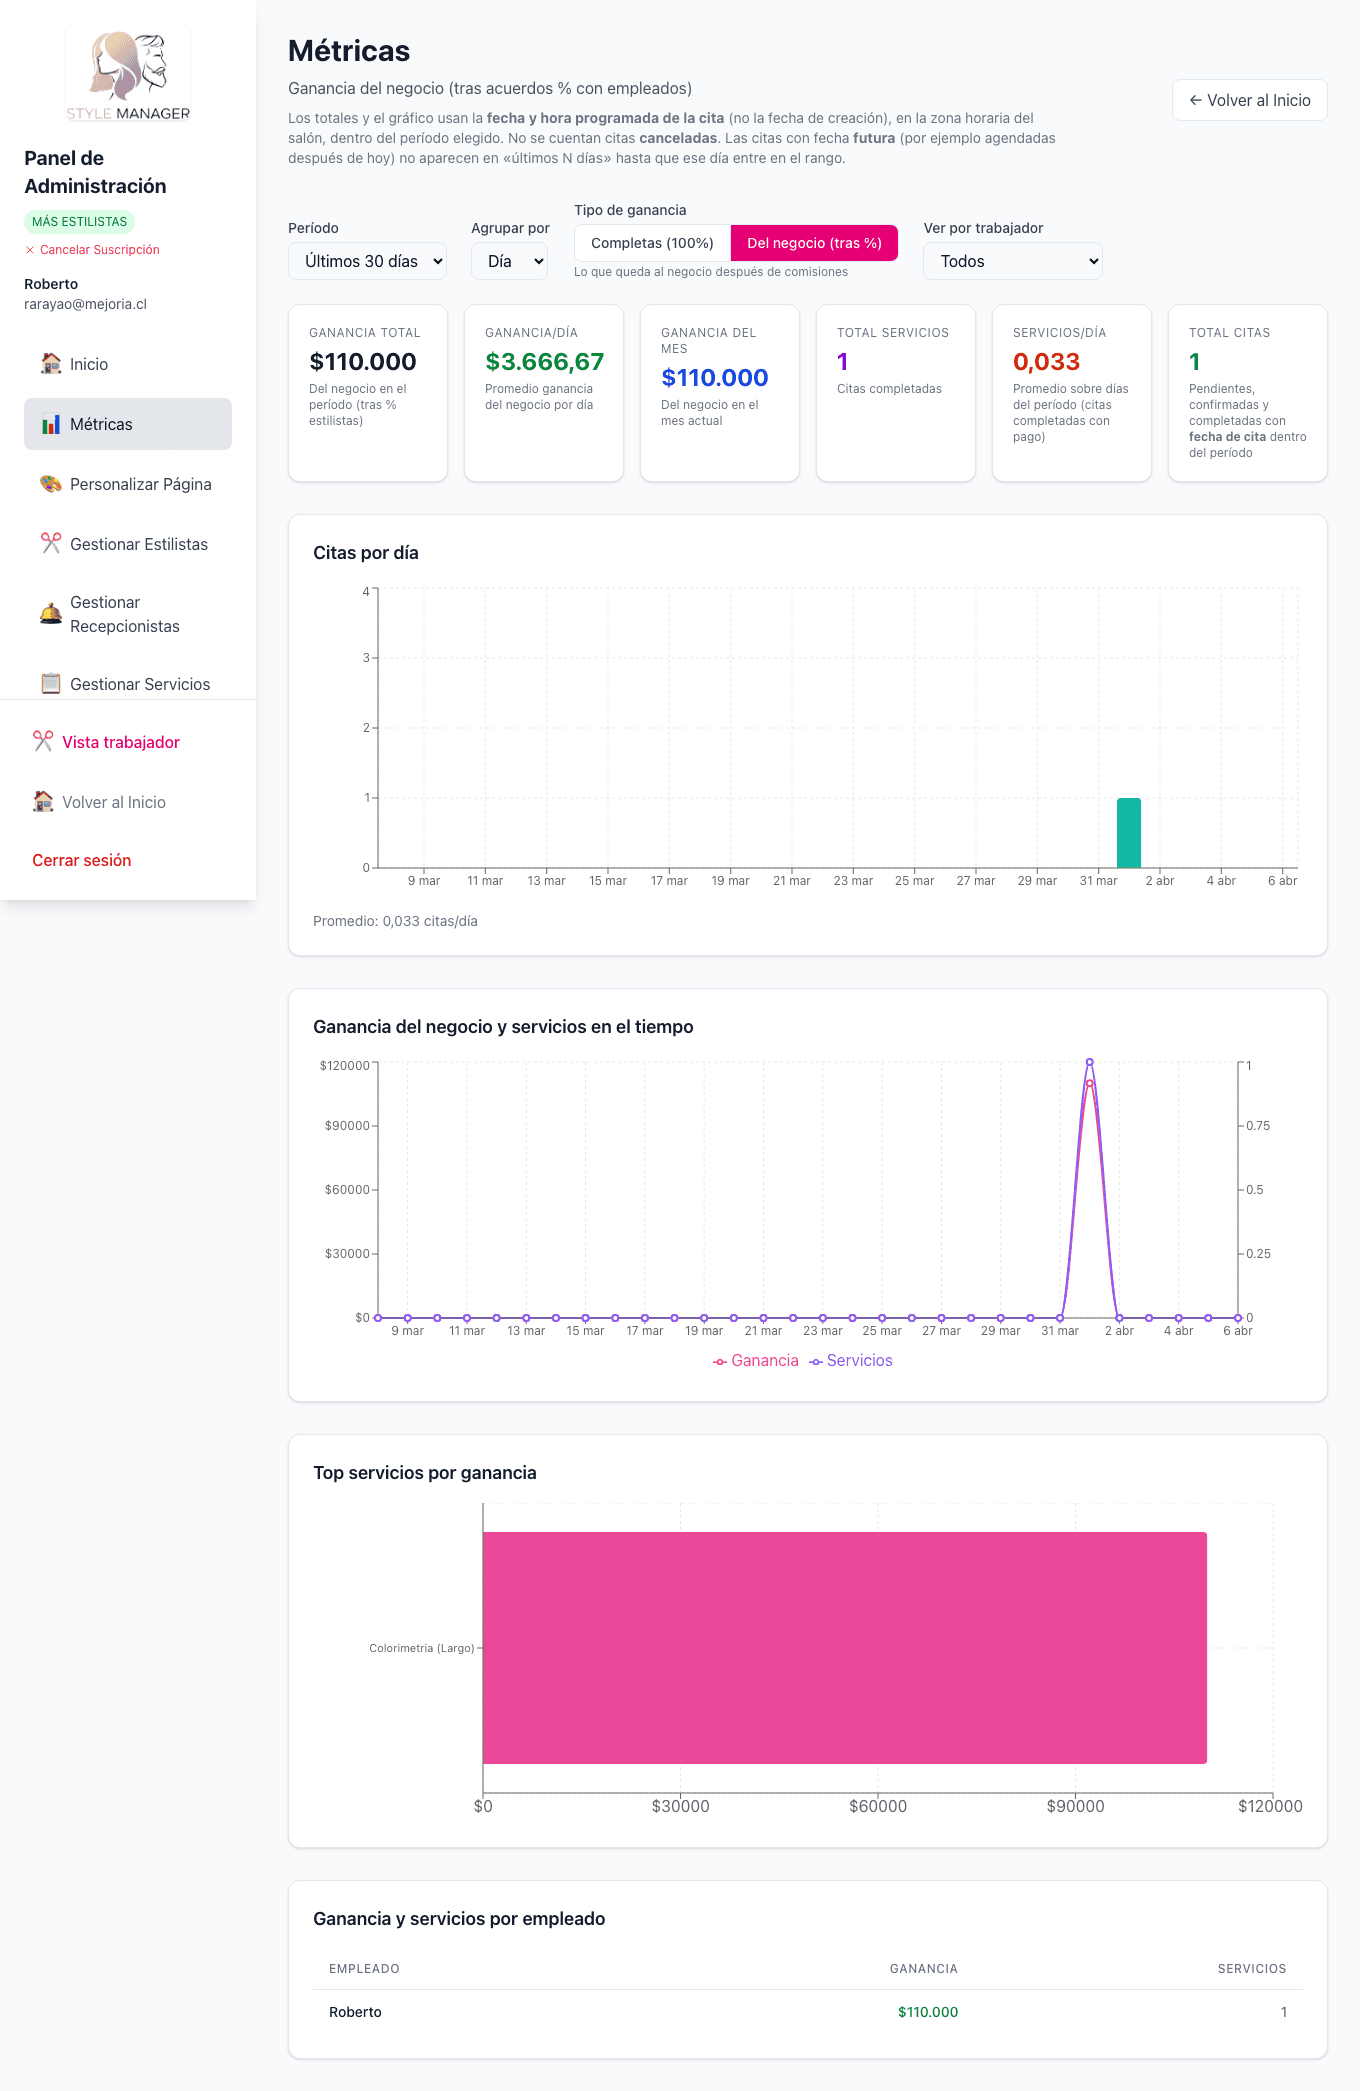Image resolution: width=1360 pixels, height=2091 pixels.
Task: Select Del negocio (tras %) earnings type
Action: pos(814,243)
